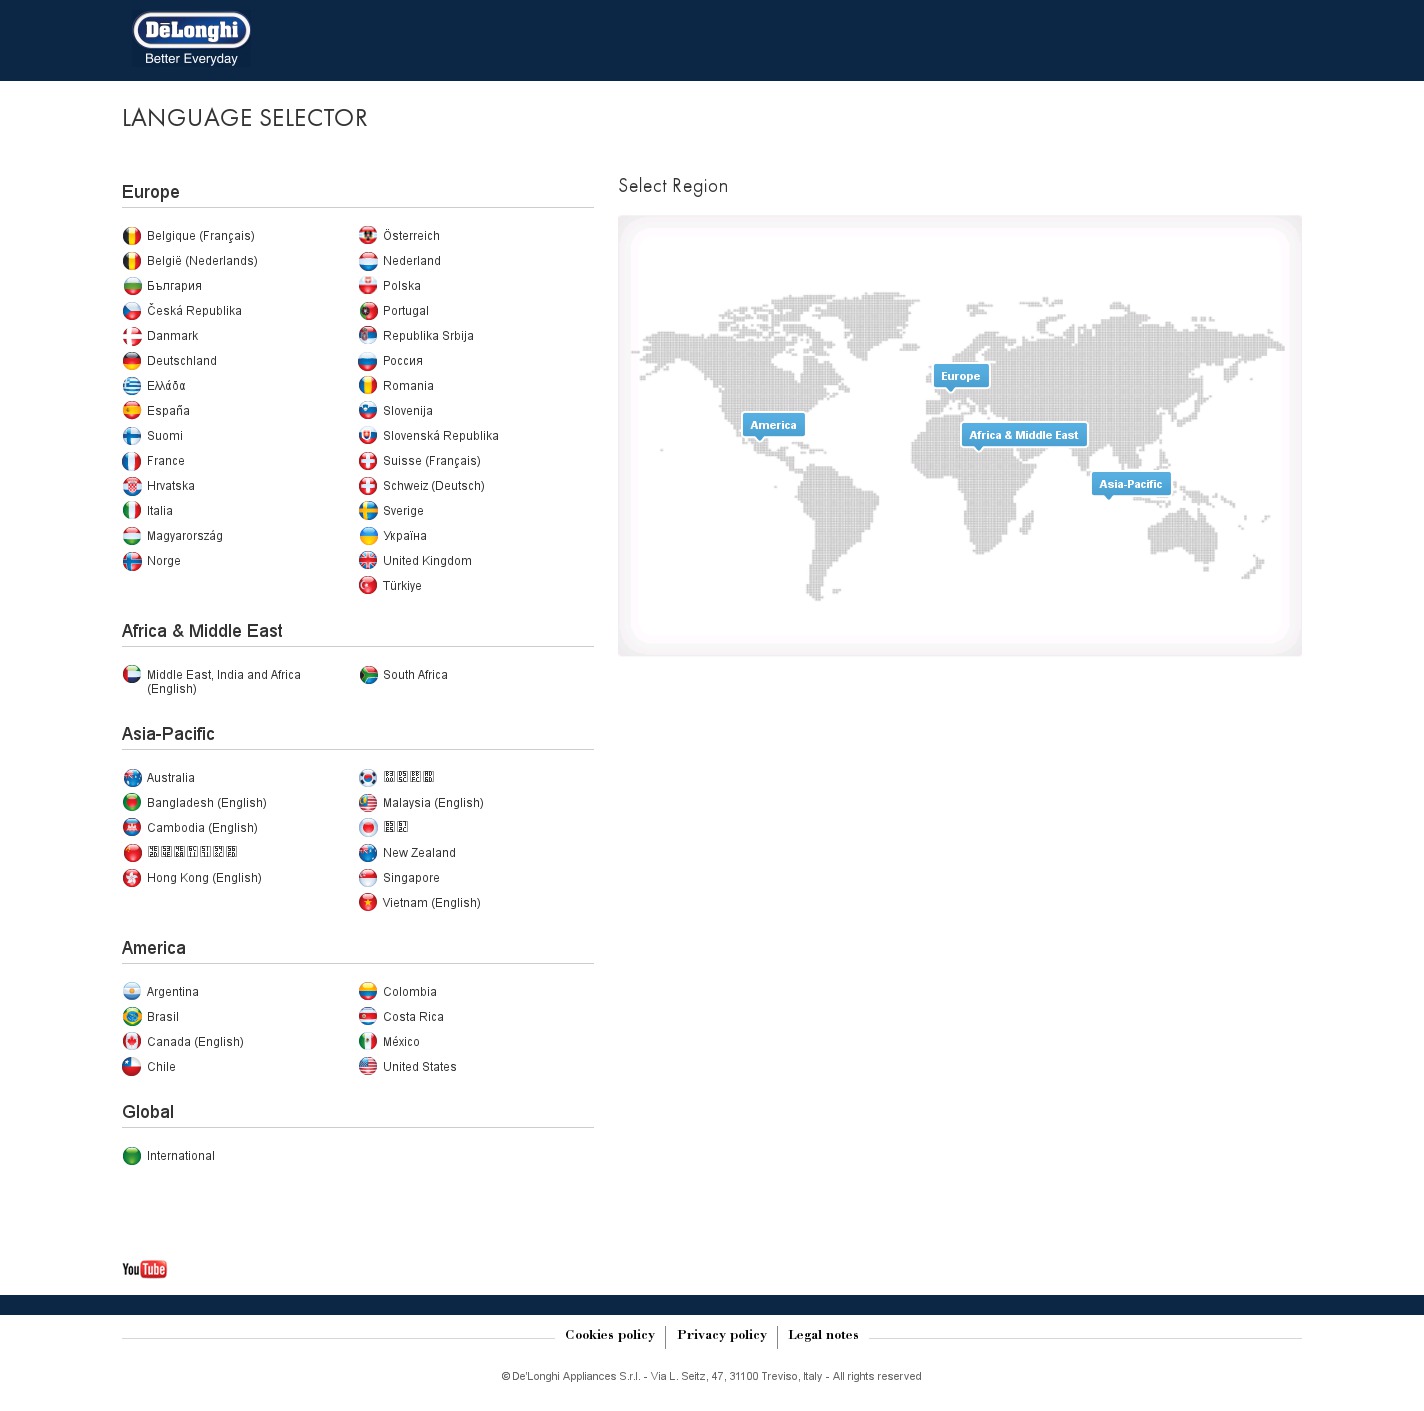Open the Cookies policy footer link
Viewport: 1424px width, 1411px height.
(x=609, y=1335)
